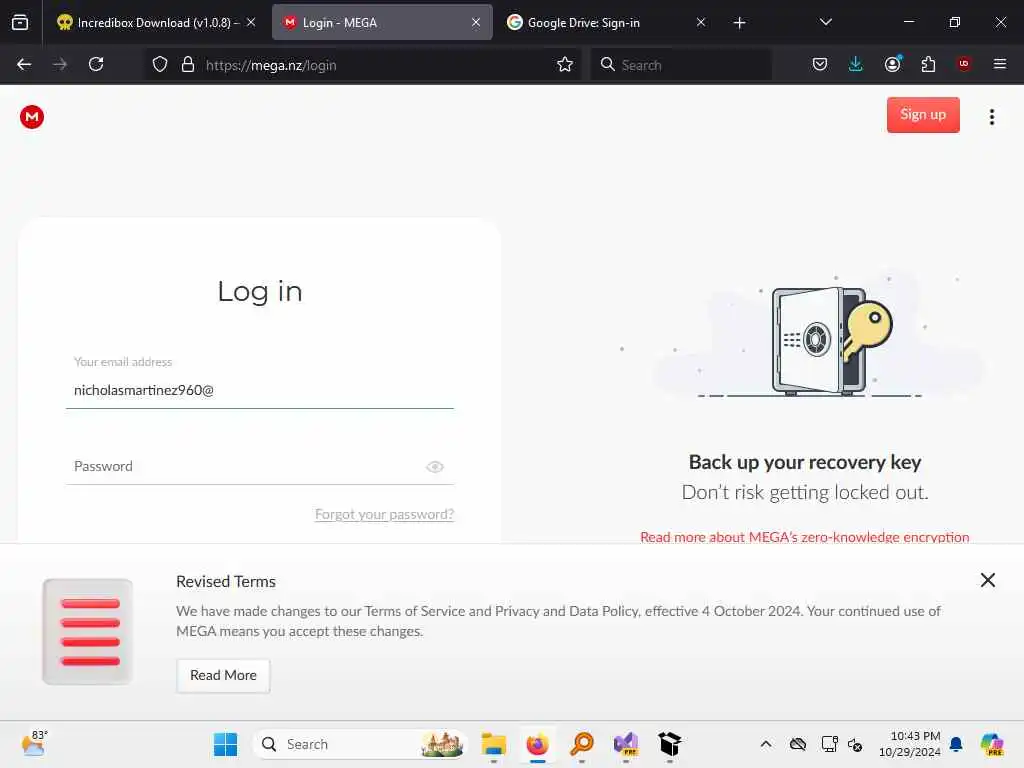Show hidden system tray icons
This screenshot has width=1024, height=768.
766,744
